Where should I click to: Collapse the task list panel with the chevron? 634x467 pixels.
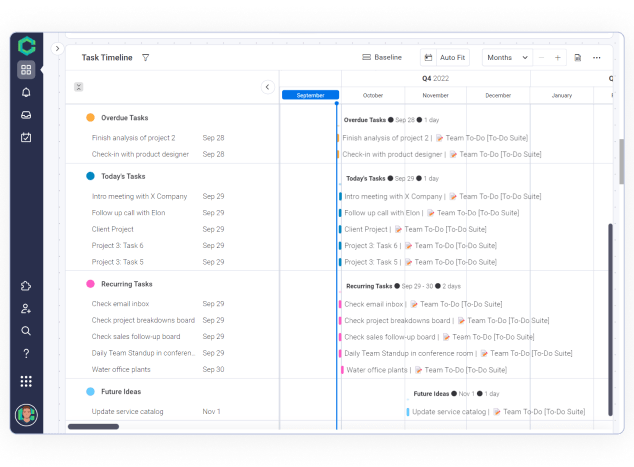click(267, 87)
